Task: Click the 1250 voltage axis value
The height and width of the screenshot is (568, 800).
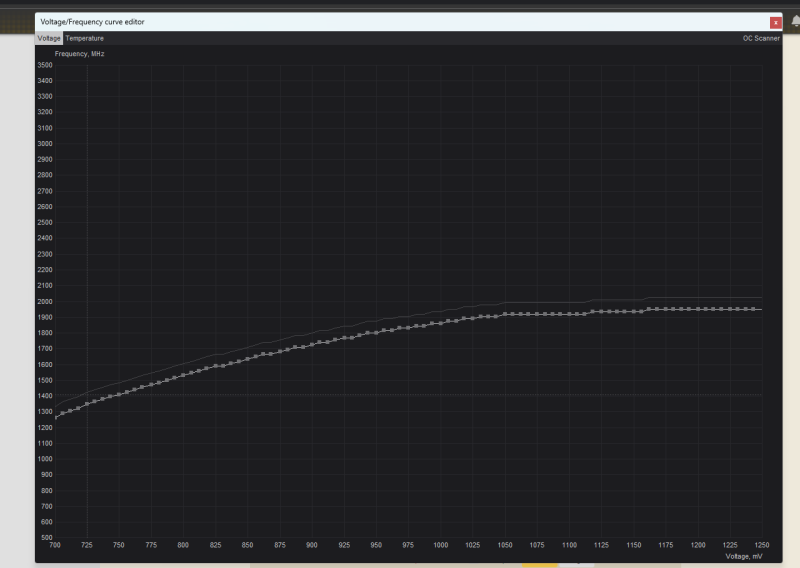Action: [x=762, y=545]
